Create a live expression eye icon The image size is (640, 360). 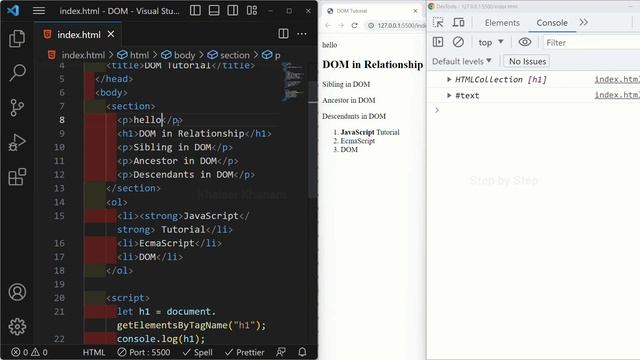[525, 42]
